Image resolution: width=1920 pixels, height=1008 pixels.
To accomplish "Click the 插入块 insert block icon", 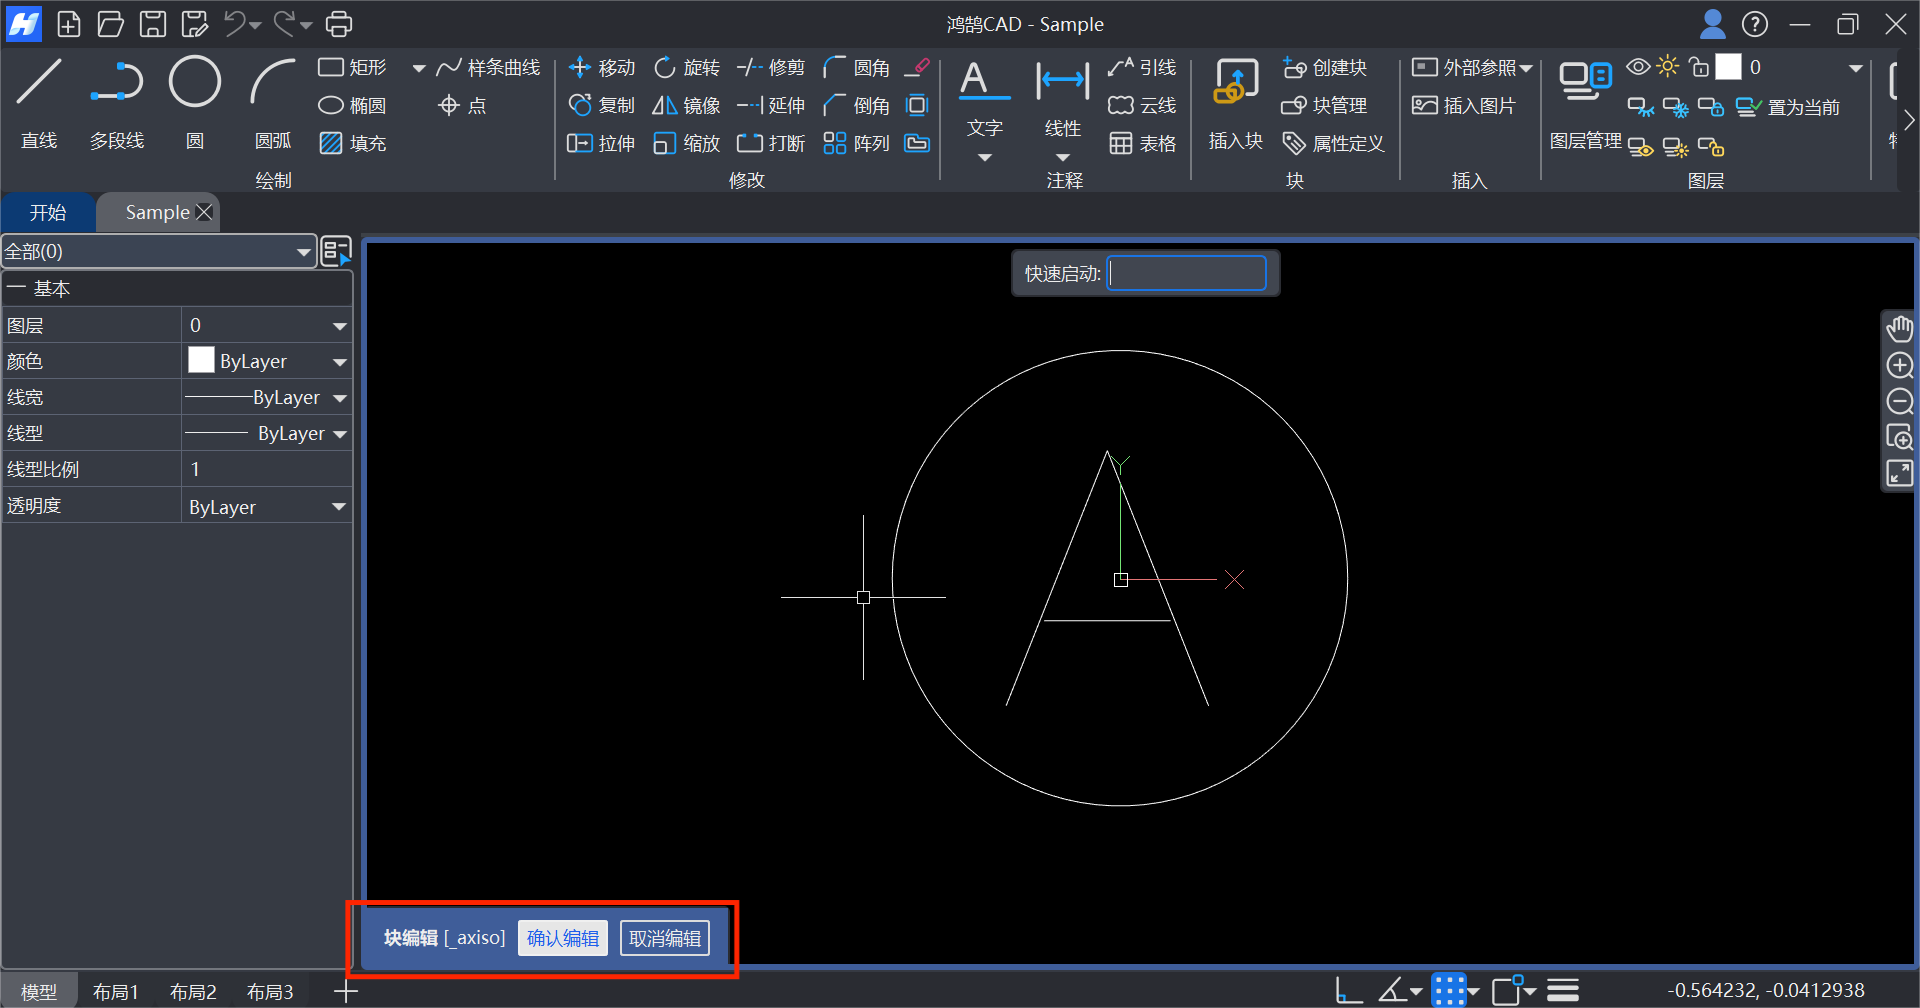I will (1236, 83).
